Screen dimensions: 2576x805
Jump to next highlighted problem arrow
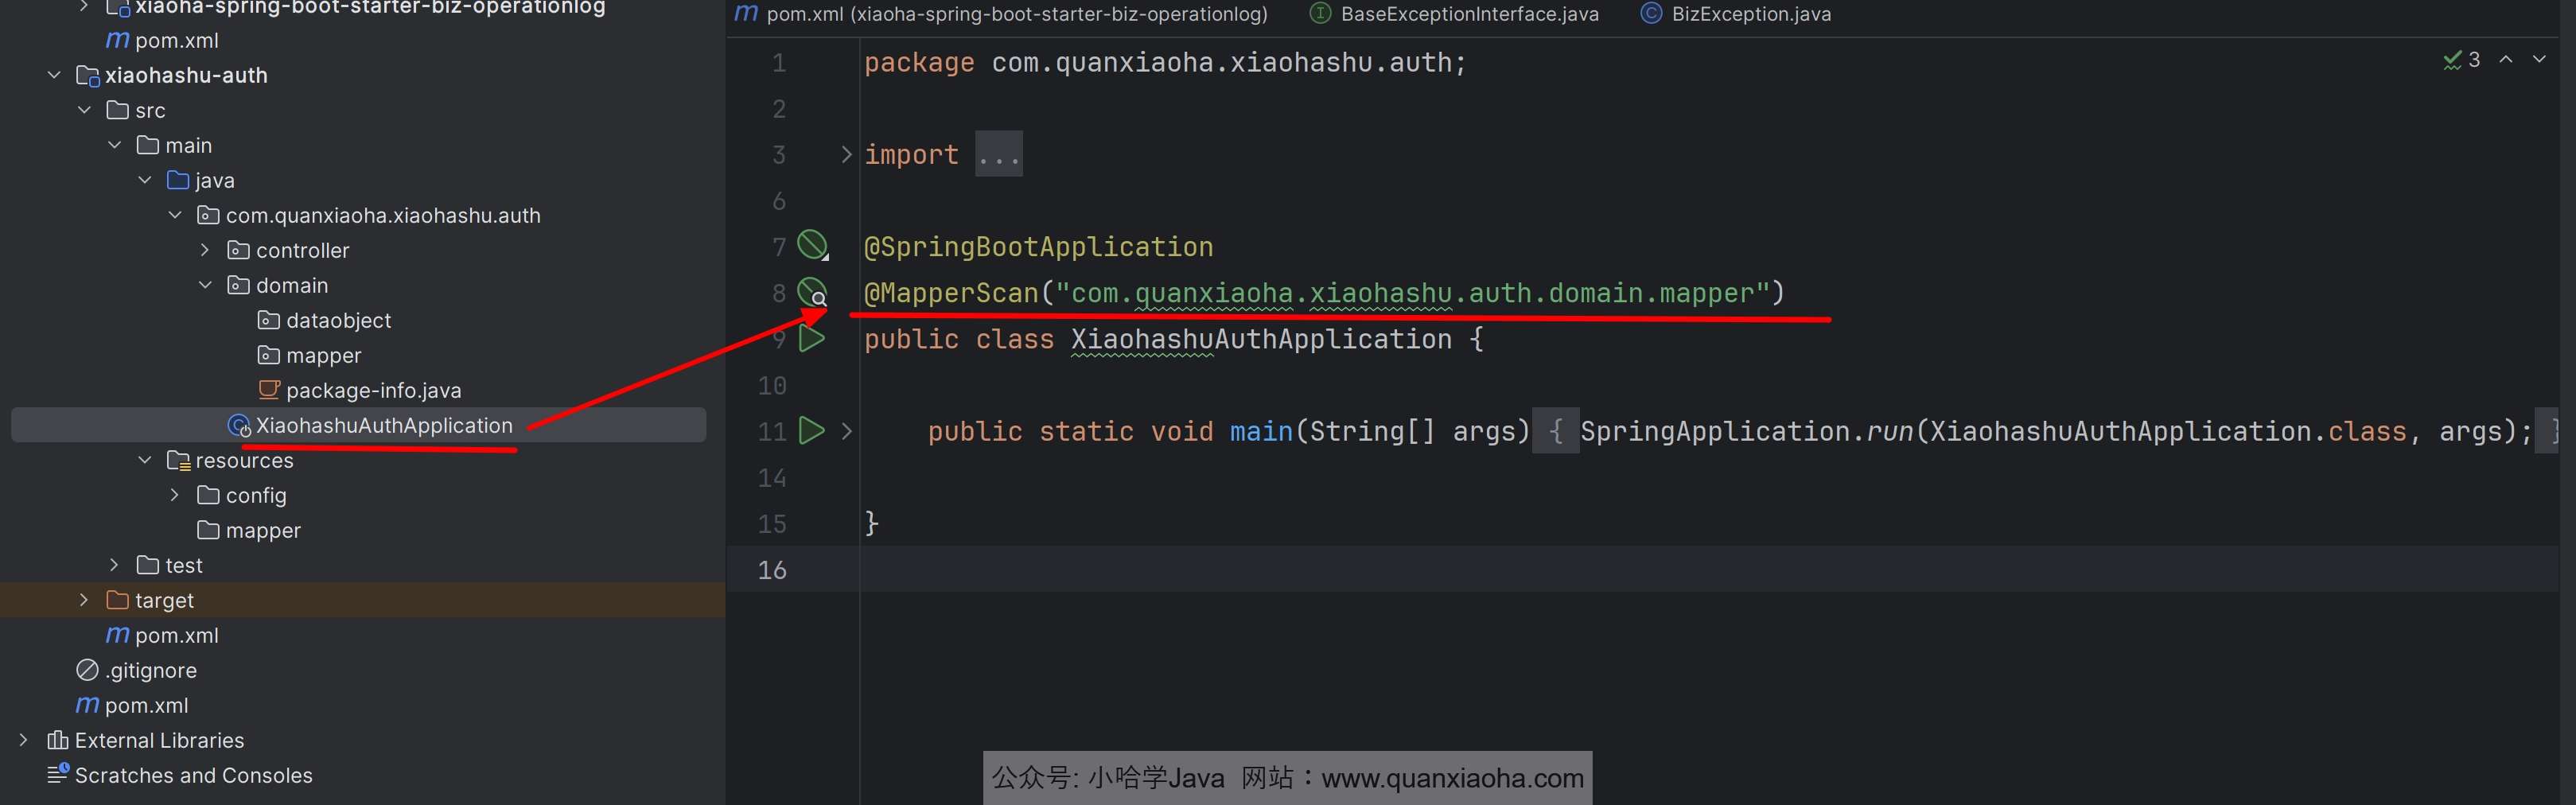tap(2539, 60)
